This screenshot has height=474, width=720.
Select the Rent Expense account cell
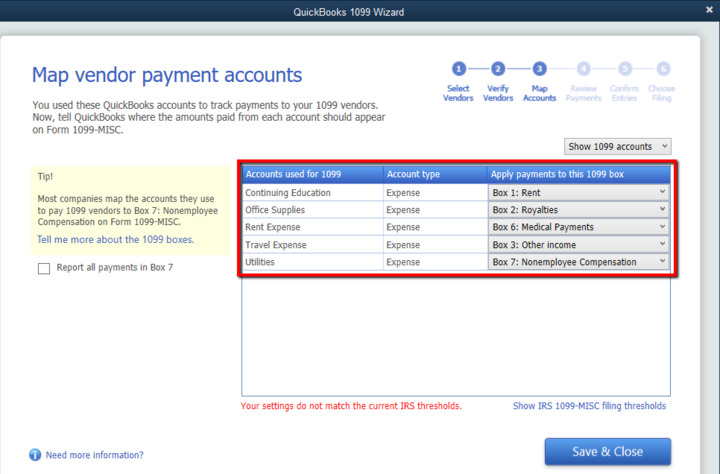(x=312, y=227)
